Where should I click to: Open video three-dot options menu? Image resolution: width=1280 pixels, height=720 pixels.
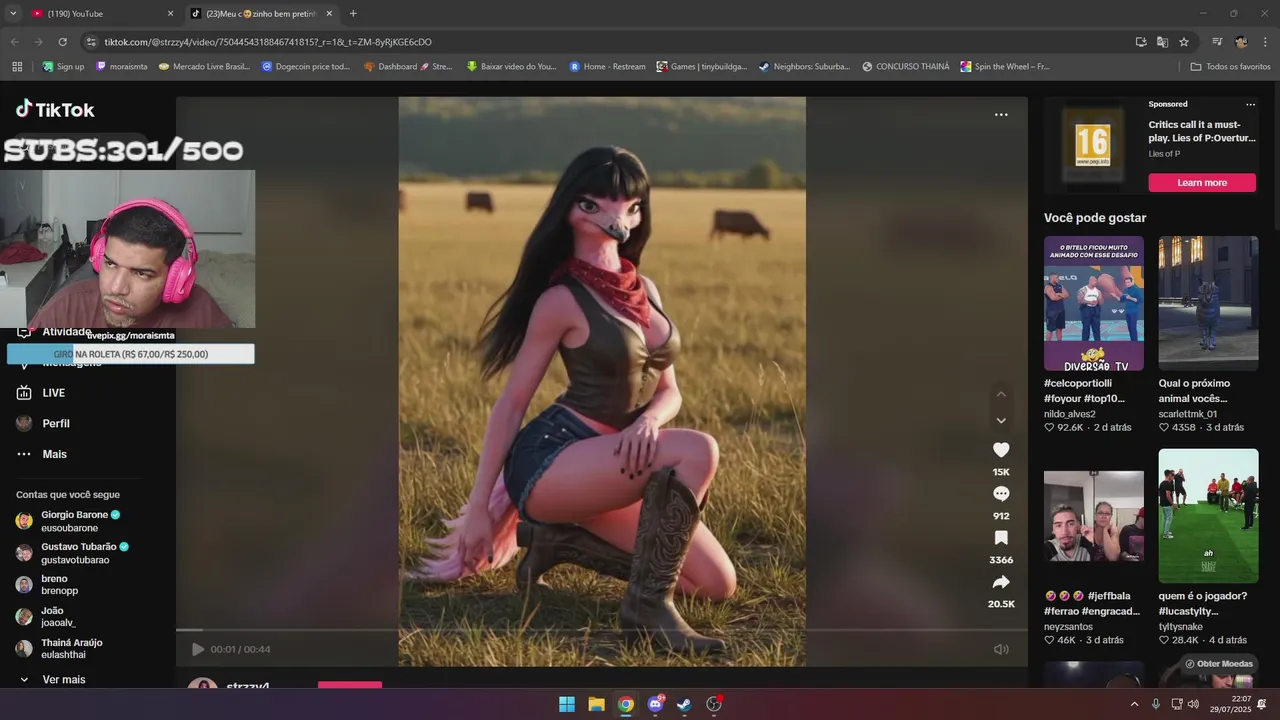click(x=1001, y=115)
